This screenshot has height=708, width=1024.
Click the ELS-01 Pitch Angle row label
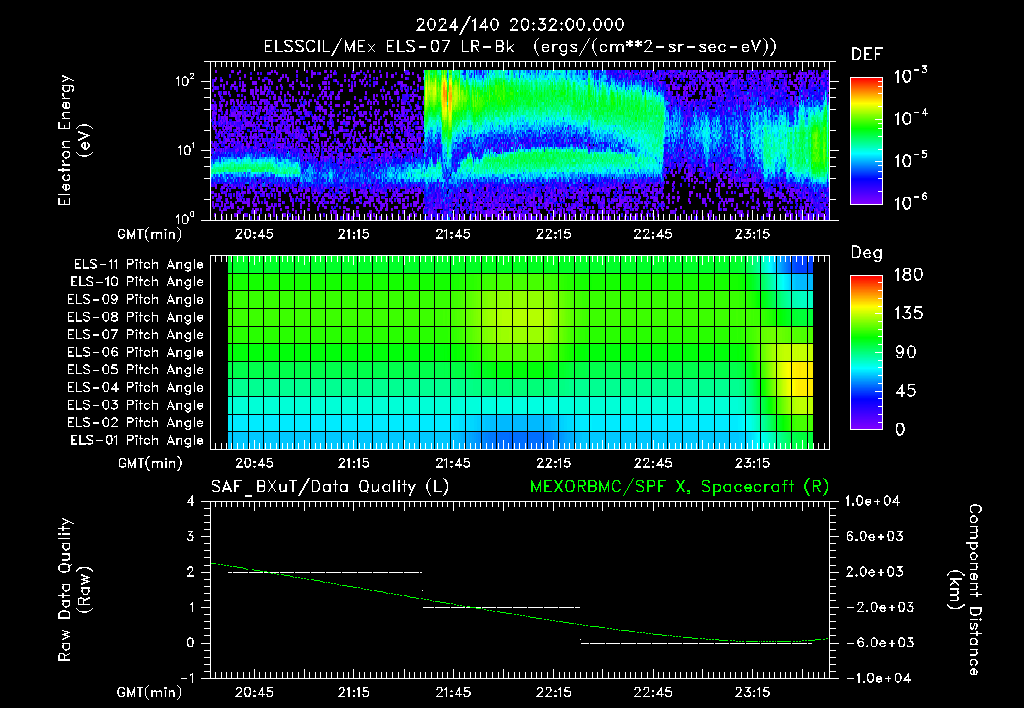[136, 440]
